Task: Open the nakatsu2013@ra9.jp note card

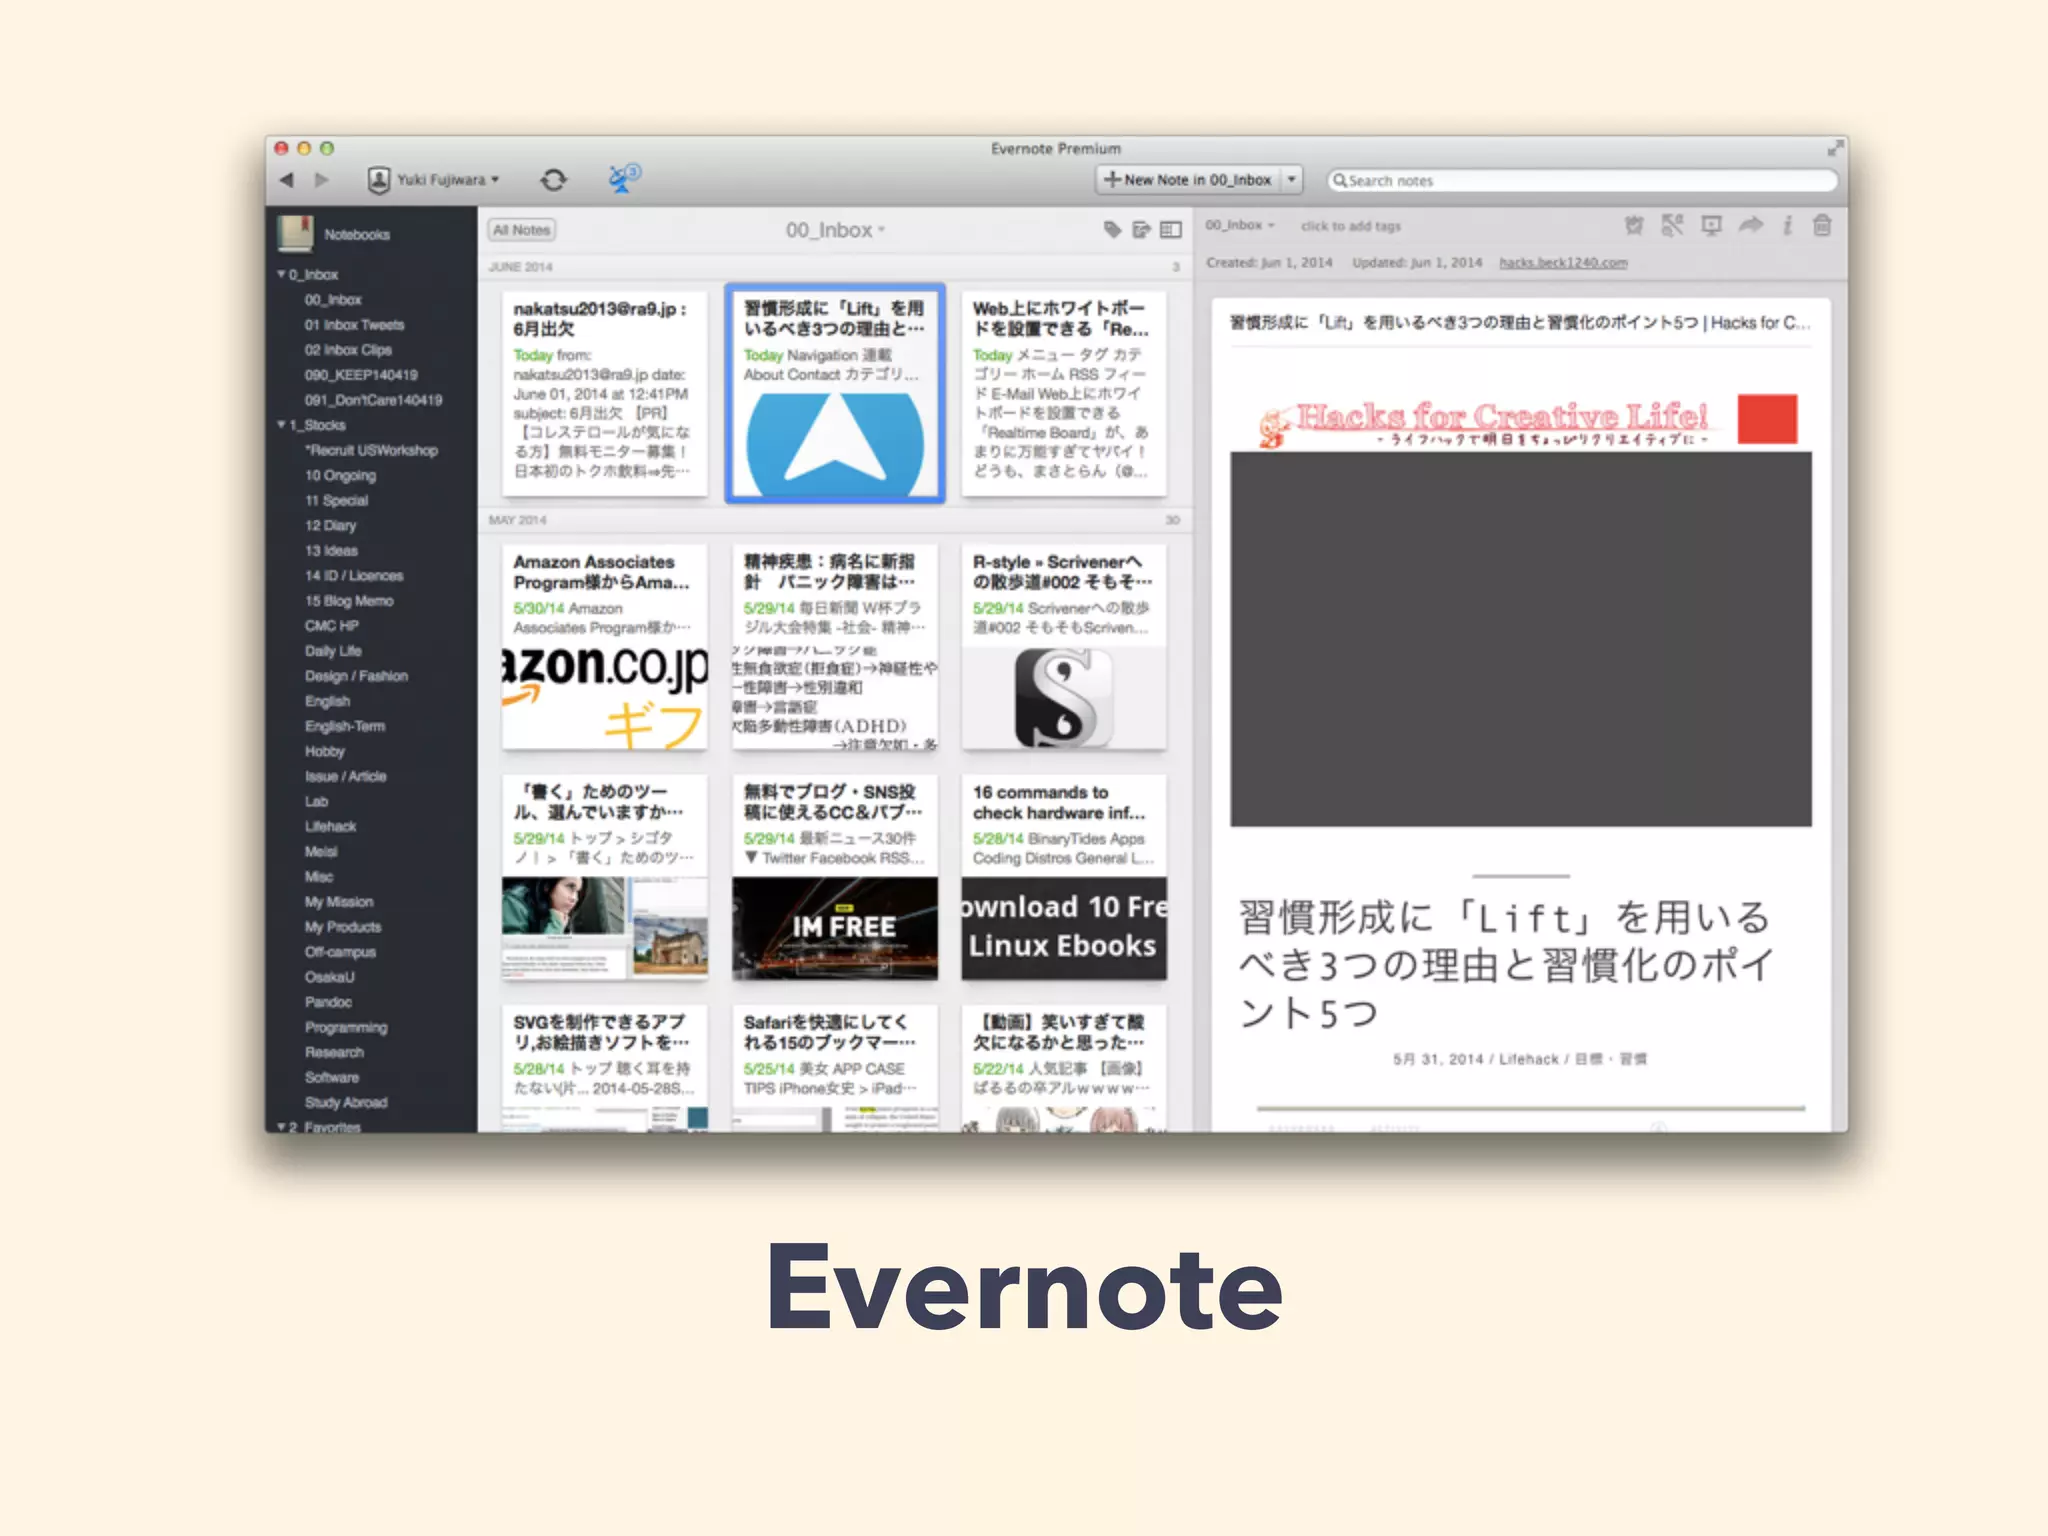Action: [605, 393]
